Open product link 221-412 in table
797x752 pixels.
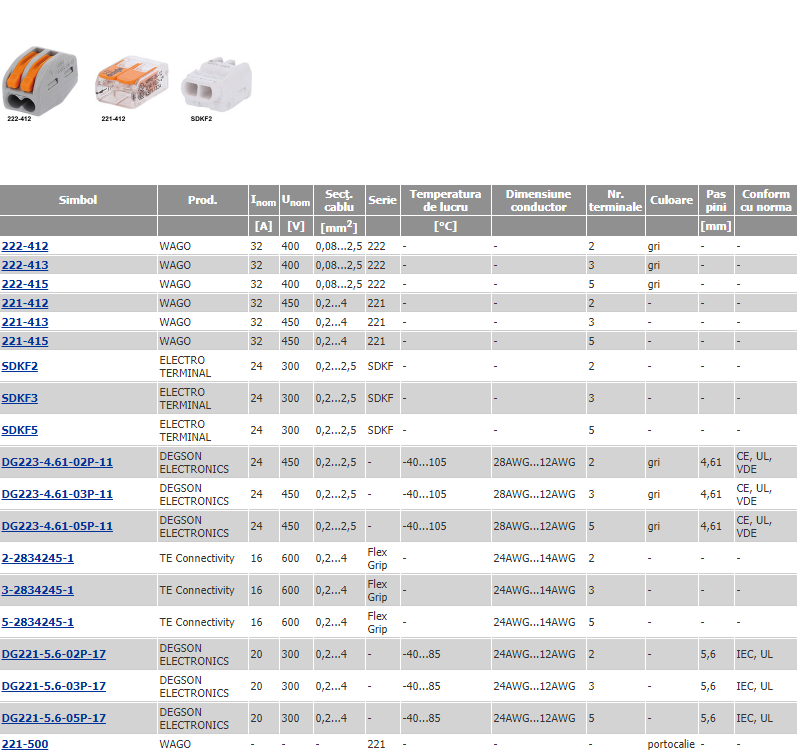(25, 303)
